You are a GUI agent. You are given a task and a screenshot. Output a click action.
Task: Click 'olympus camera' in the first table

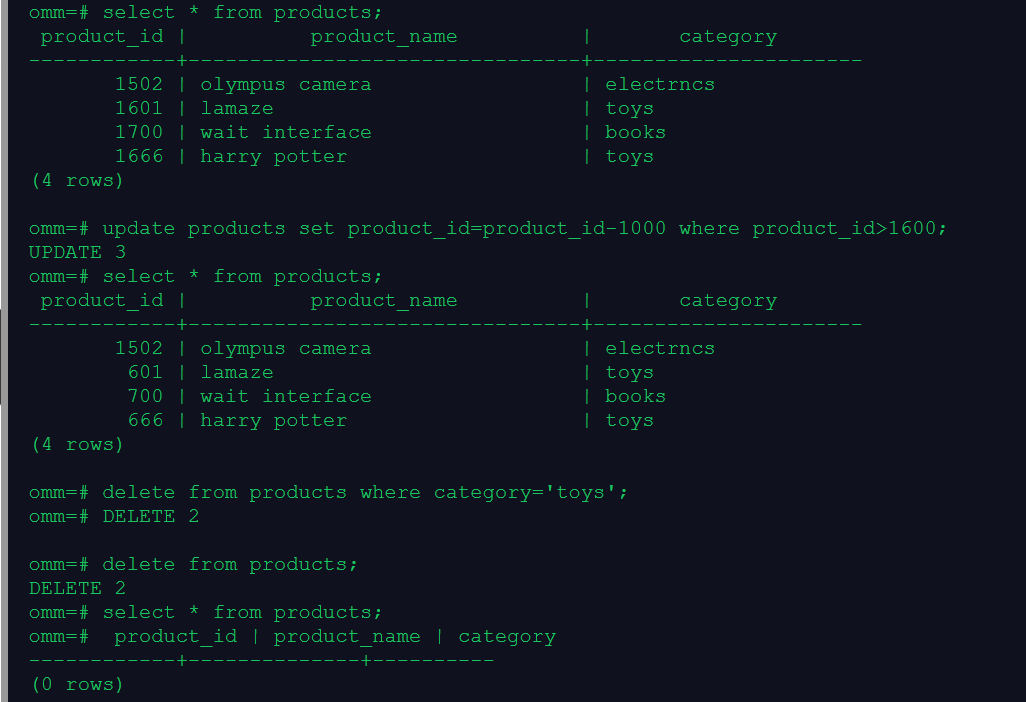[285, 85]
